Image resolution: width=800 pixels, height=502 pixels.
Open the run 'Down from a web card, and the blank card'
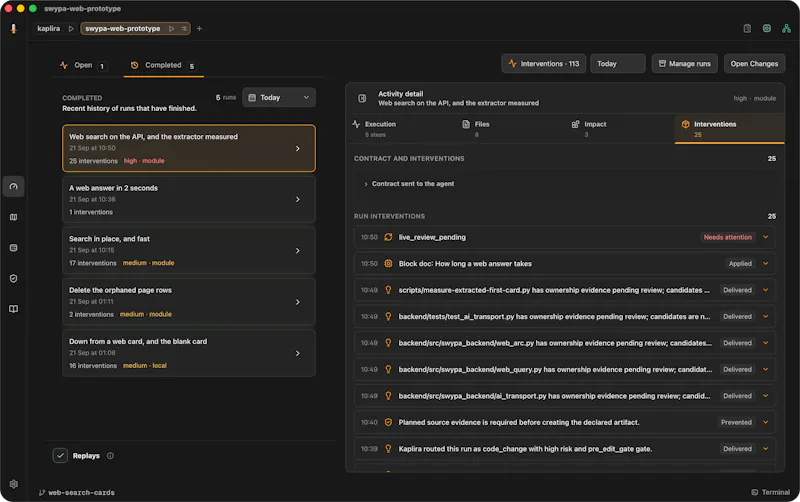click(x=189, y=353)
